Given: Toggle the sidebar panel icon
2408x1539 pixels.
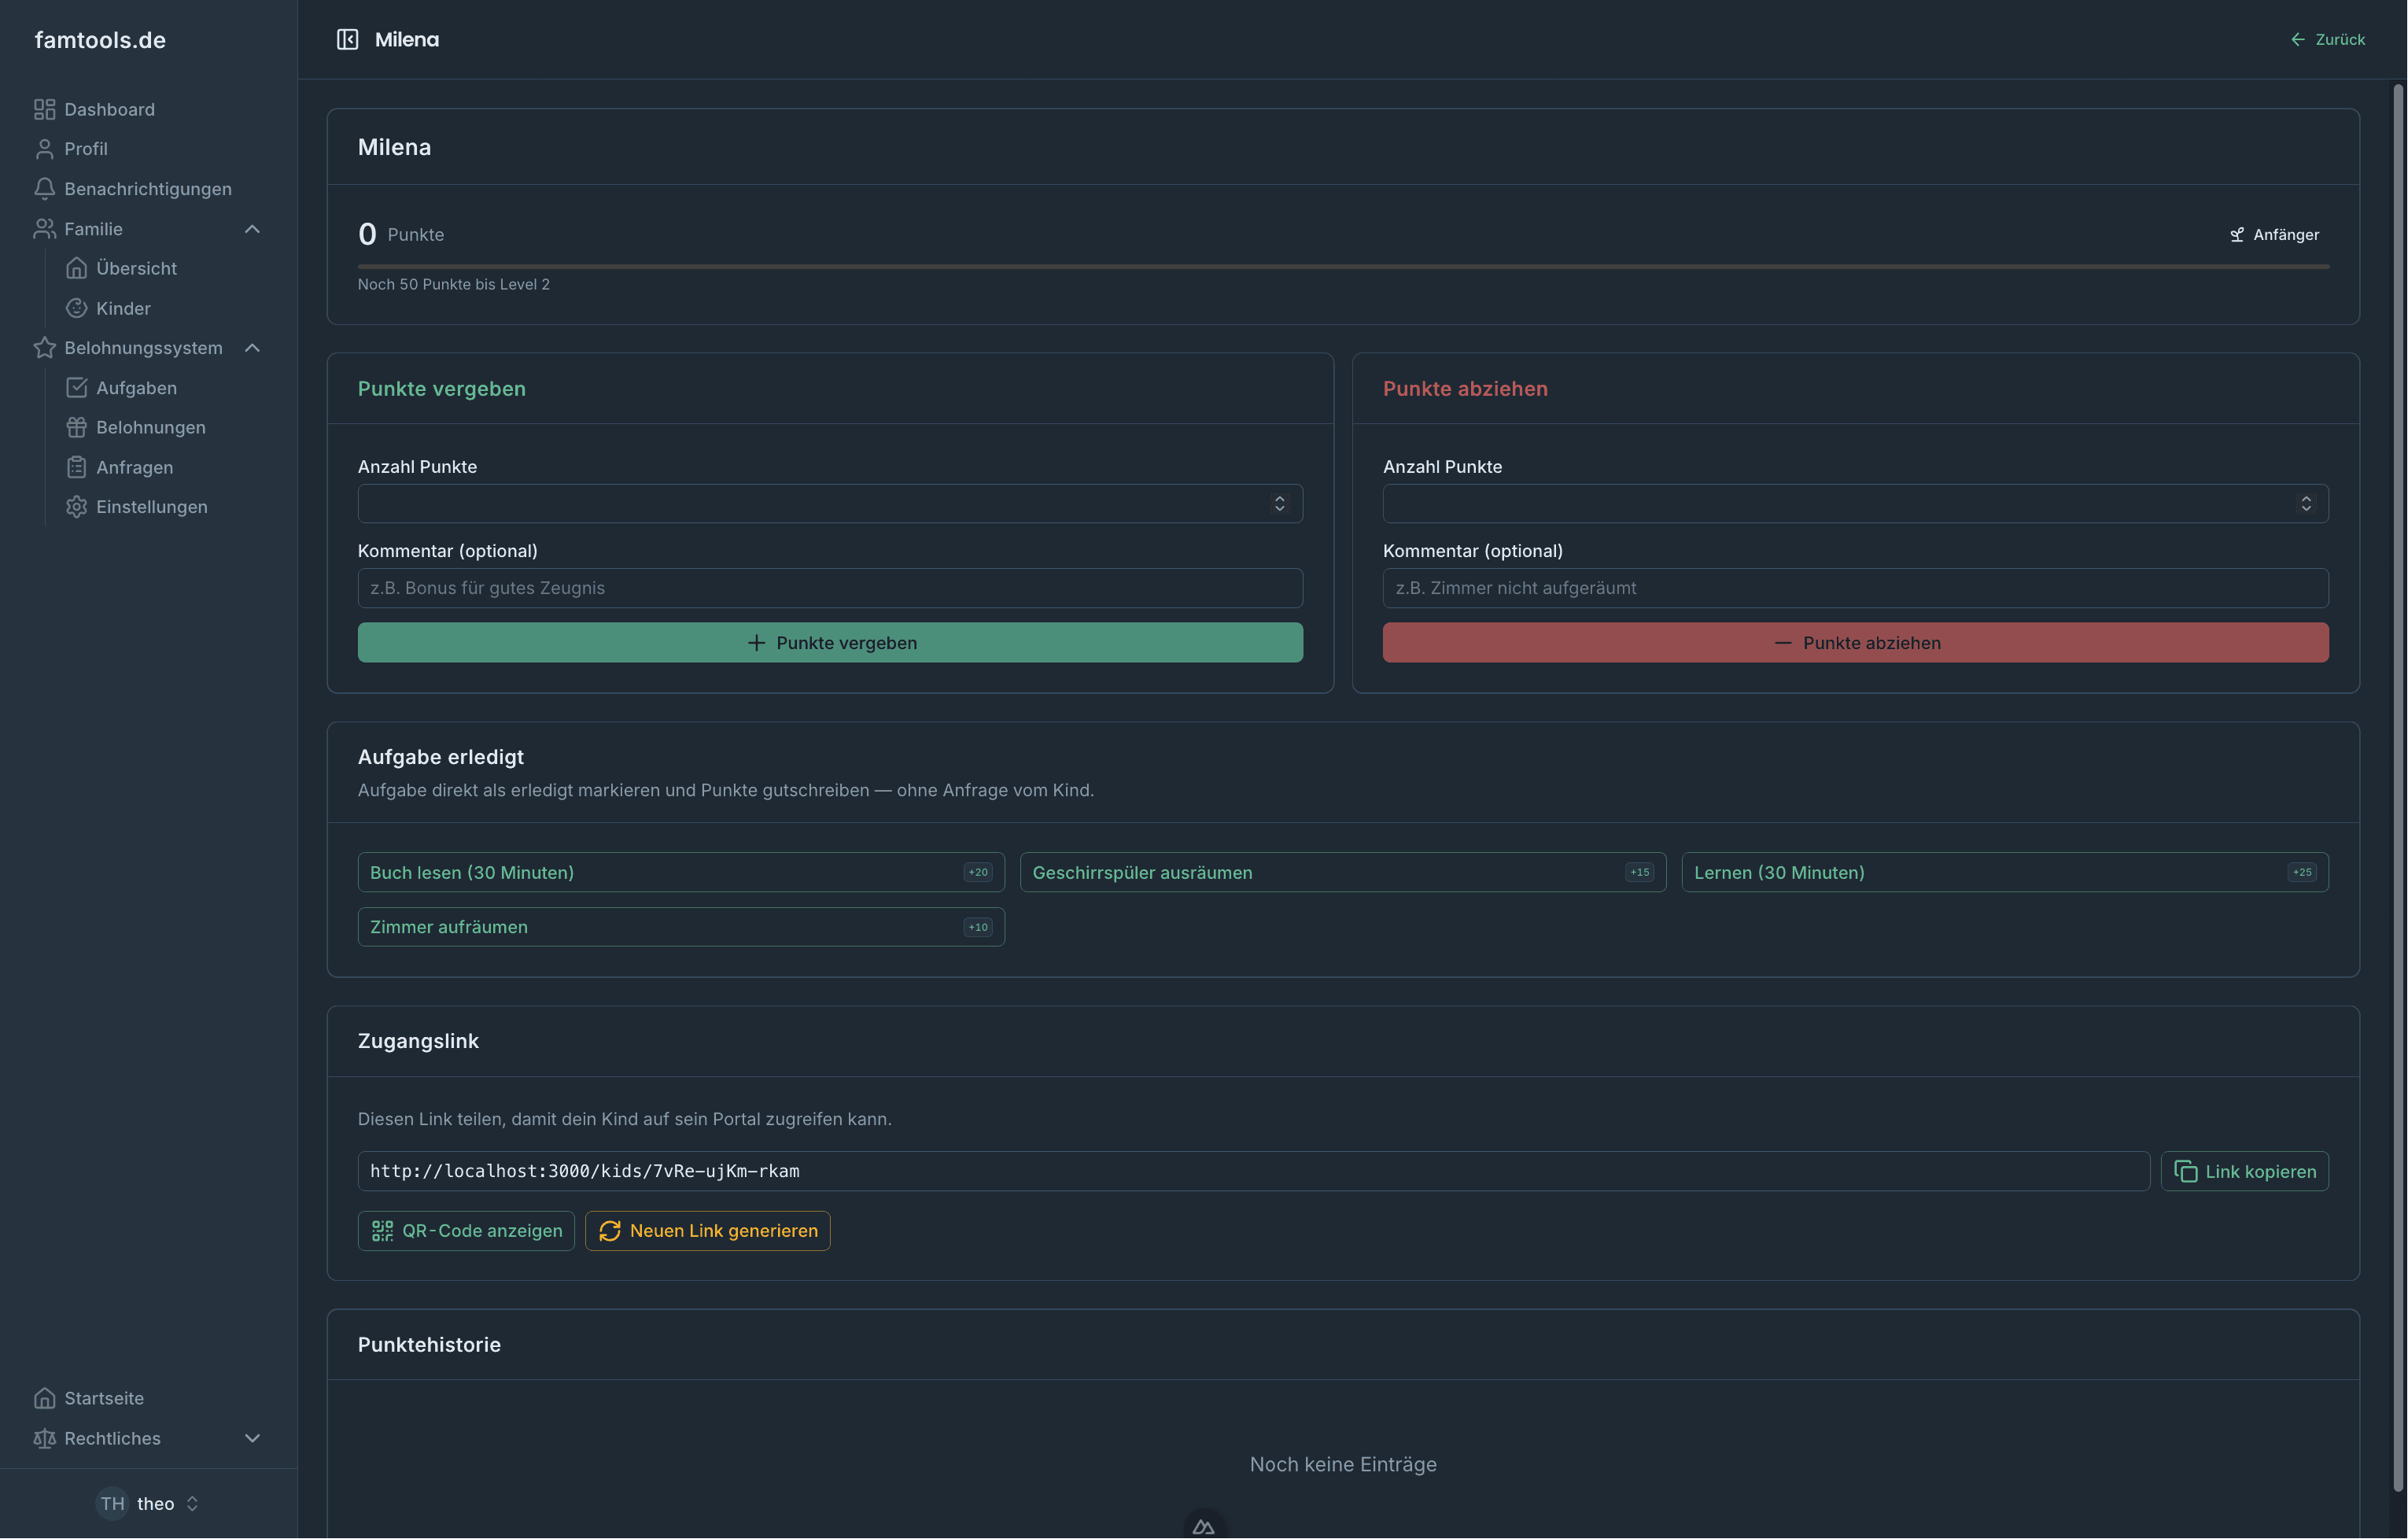Looking at the screenshot, I should pyautogui.click(x=347, y=39).
